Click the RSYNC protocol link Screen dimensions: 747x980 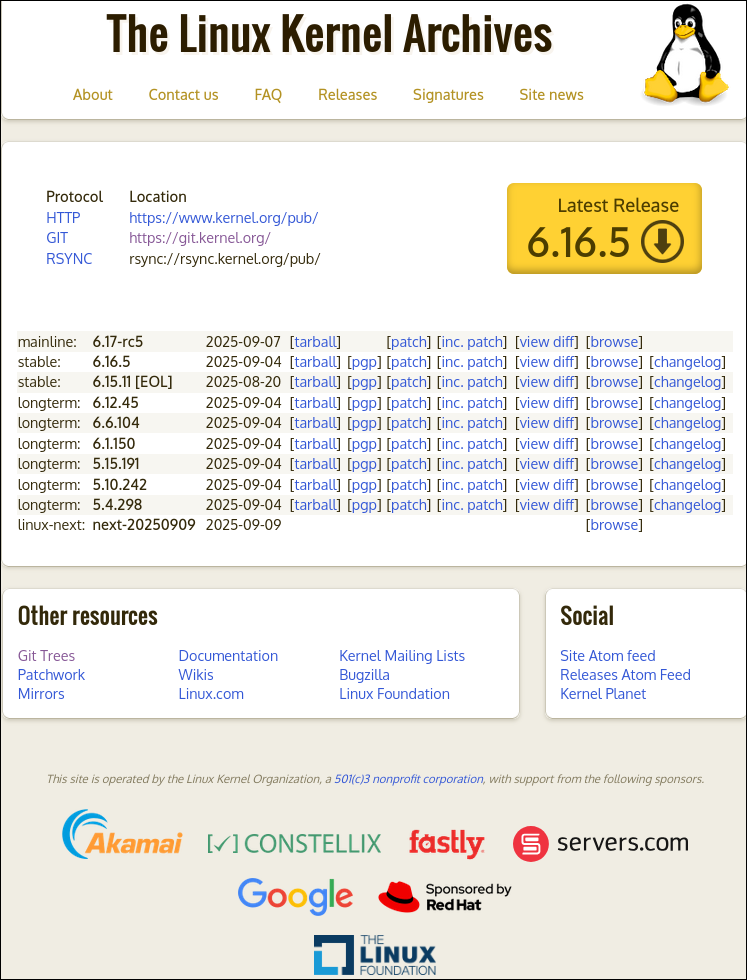[x=69, y=259]
